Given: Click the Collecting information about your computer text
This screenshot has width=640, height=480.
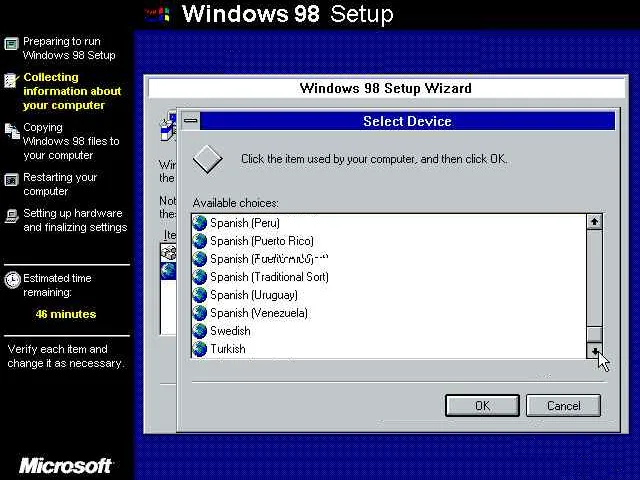Looking at the screenshot, I should pos(72,91).
